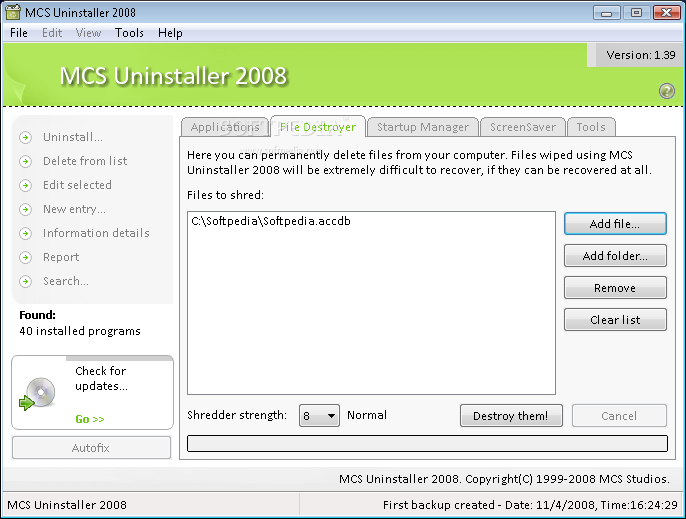Click the Destroy them! button
686x519 pixels.
click(x=511, y=415)
